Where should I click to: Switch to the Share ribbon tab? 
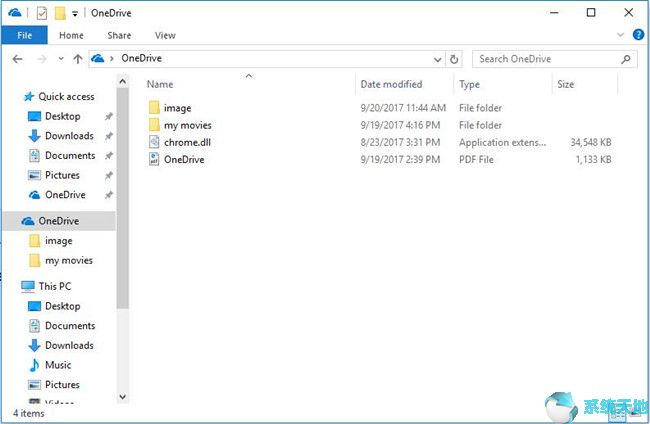tap(119, 36)
